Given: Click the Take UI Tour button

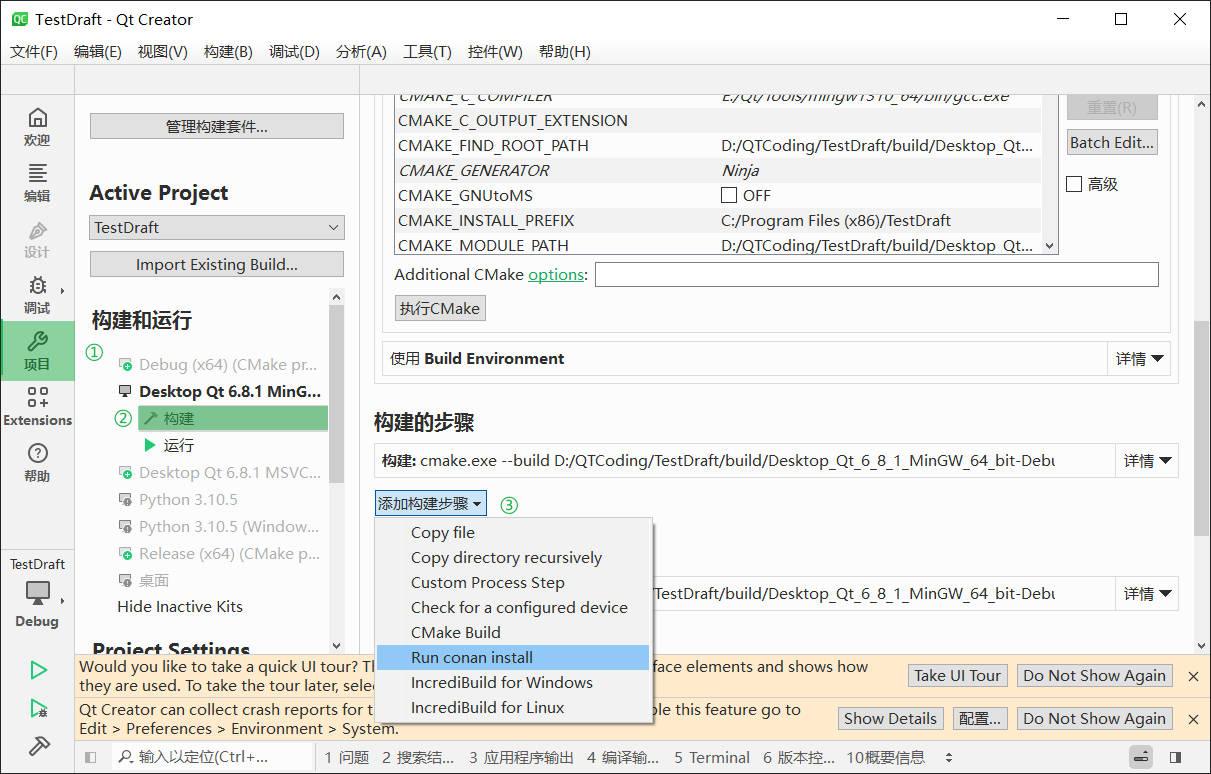Looking at the screenshot, I should click(956, 675).
